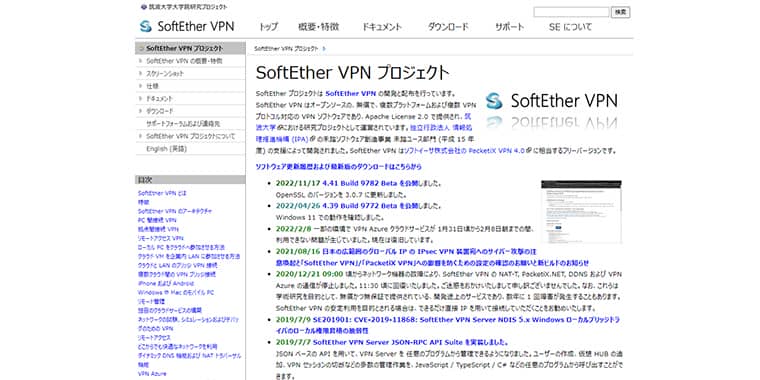Viewport: 760px width, 380px height.
Task: Open トップ in the top navigation
Action: pos(269,27)
